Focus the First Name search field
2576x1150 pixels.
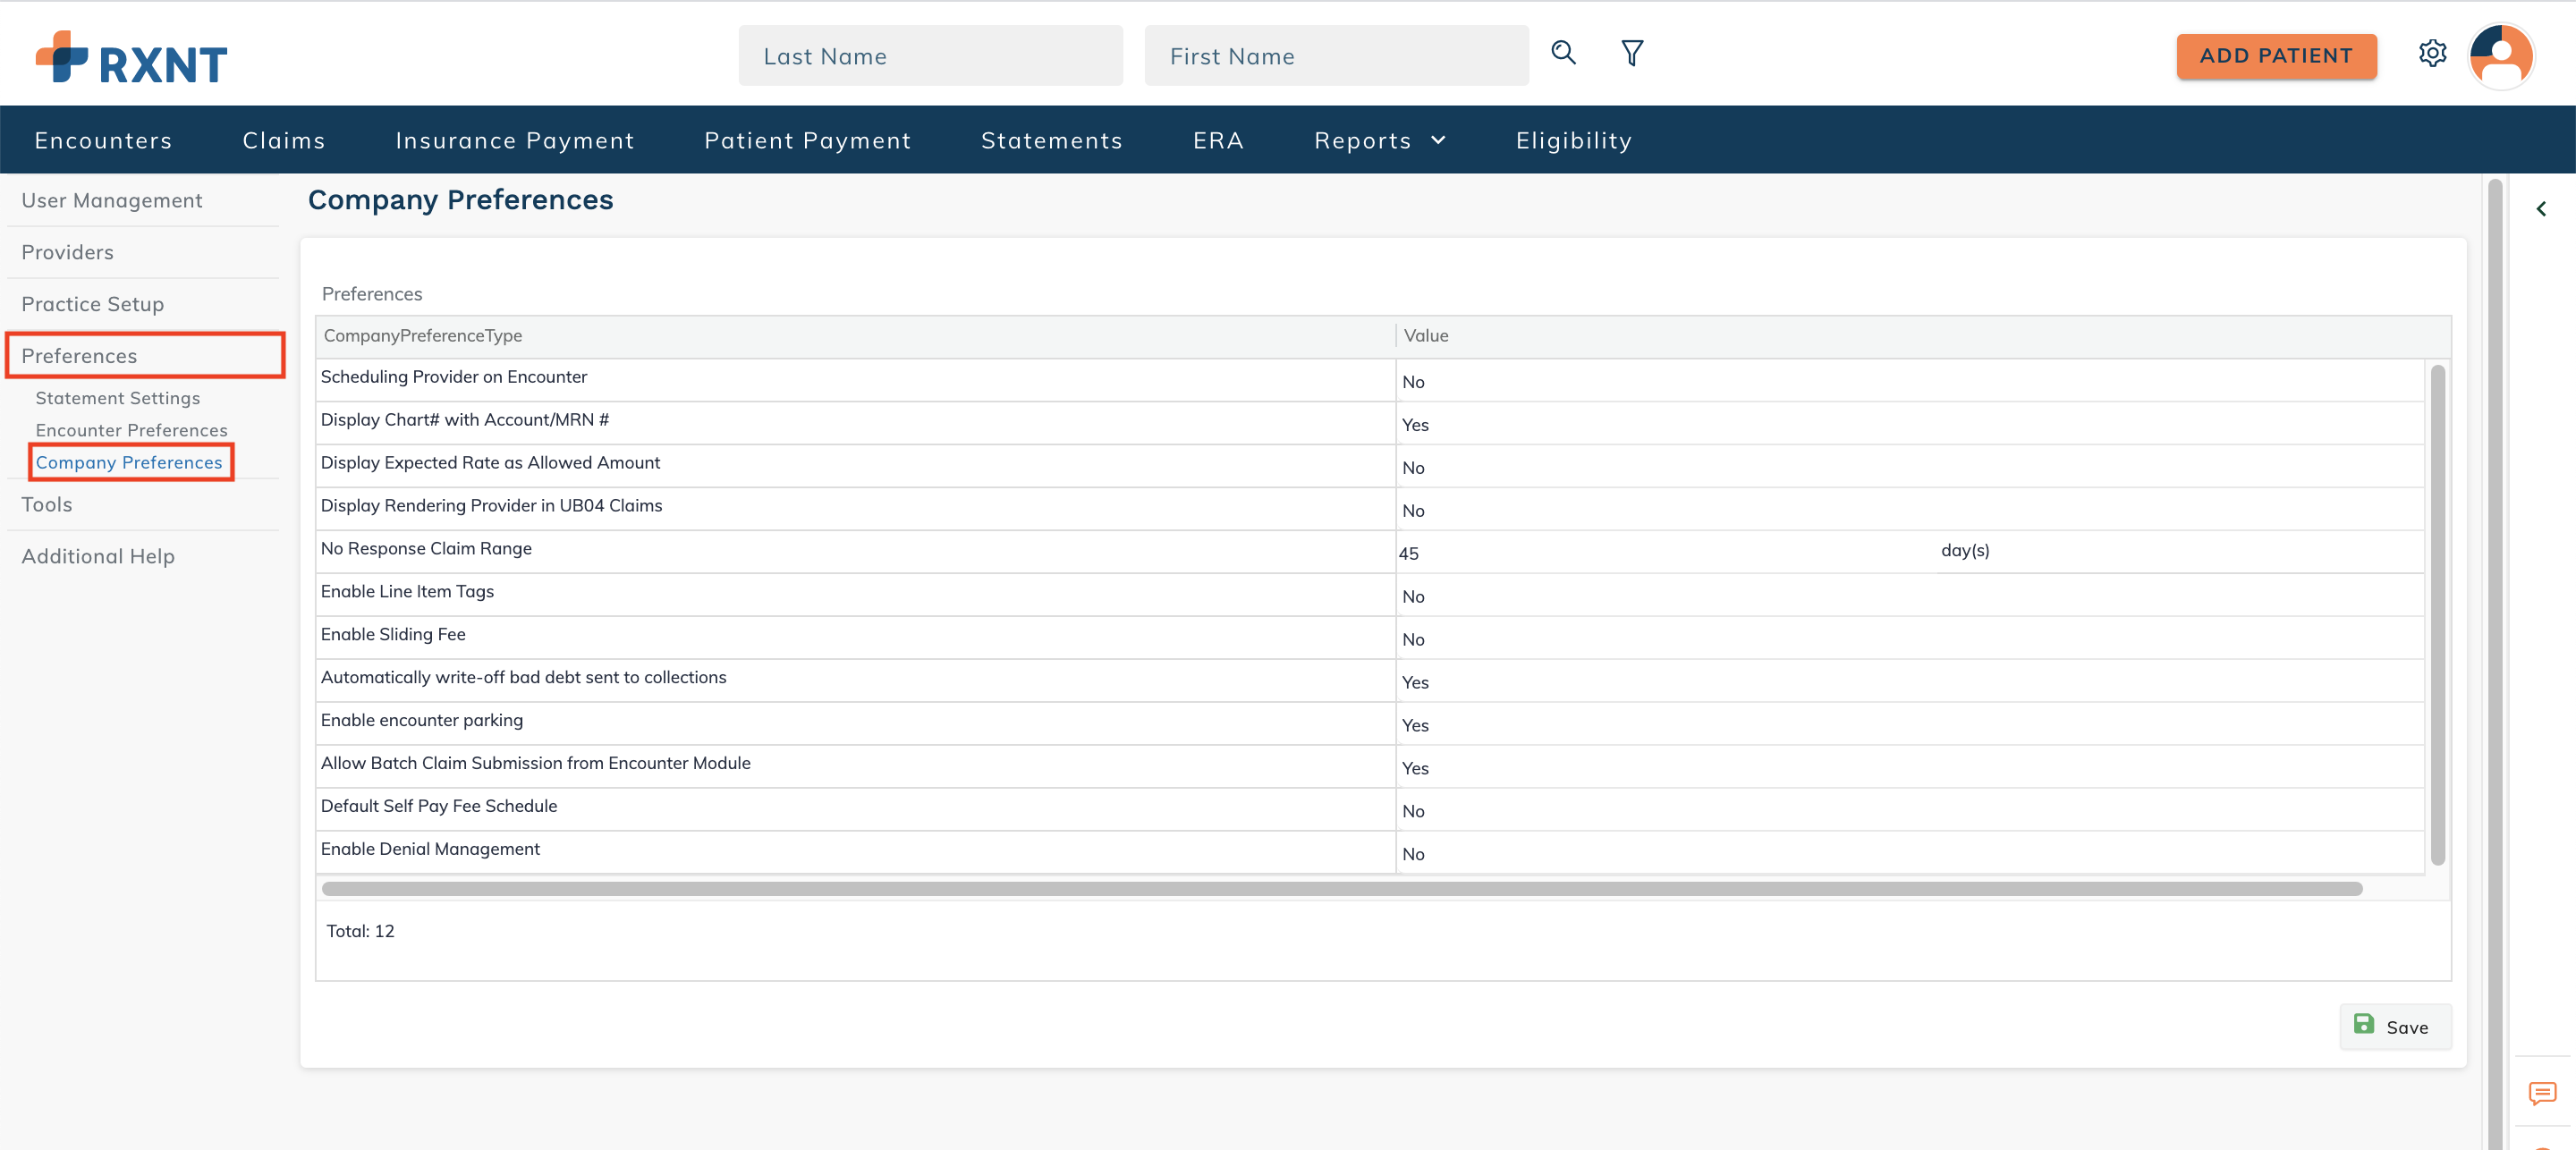click(x=1336, y=56)
